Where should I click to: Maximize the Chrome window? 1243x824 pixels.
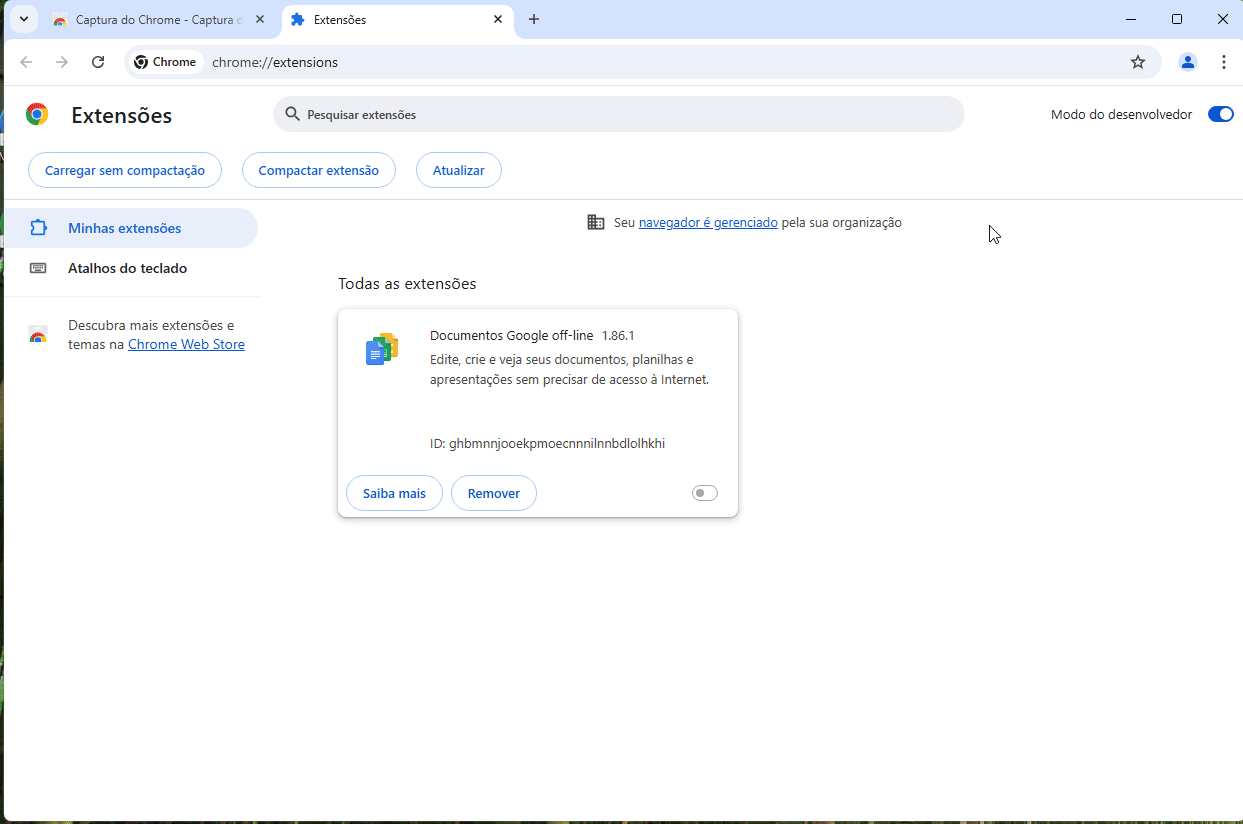[1177, 19]
